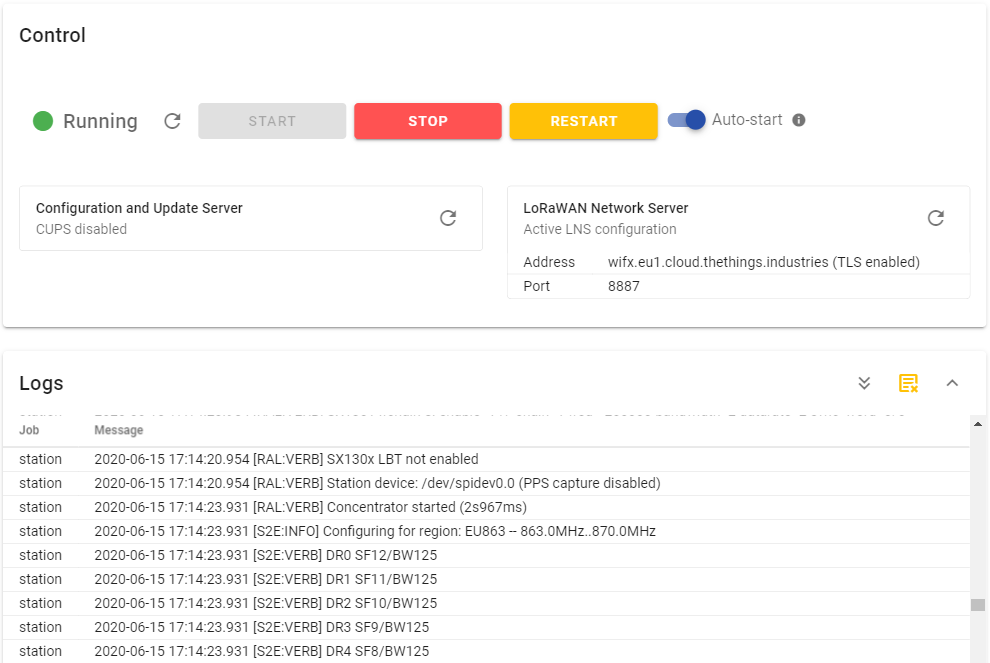Refresh the LoRaWAN Network Server configuration
Viewport: 990px width, 663px height.
coord(935,217)
